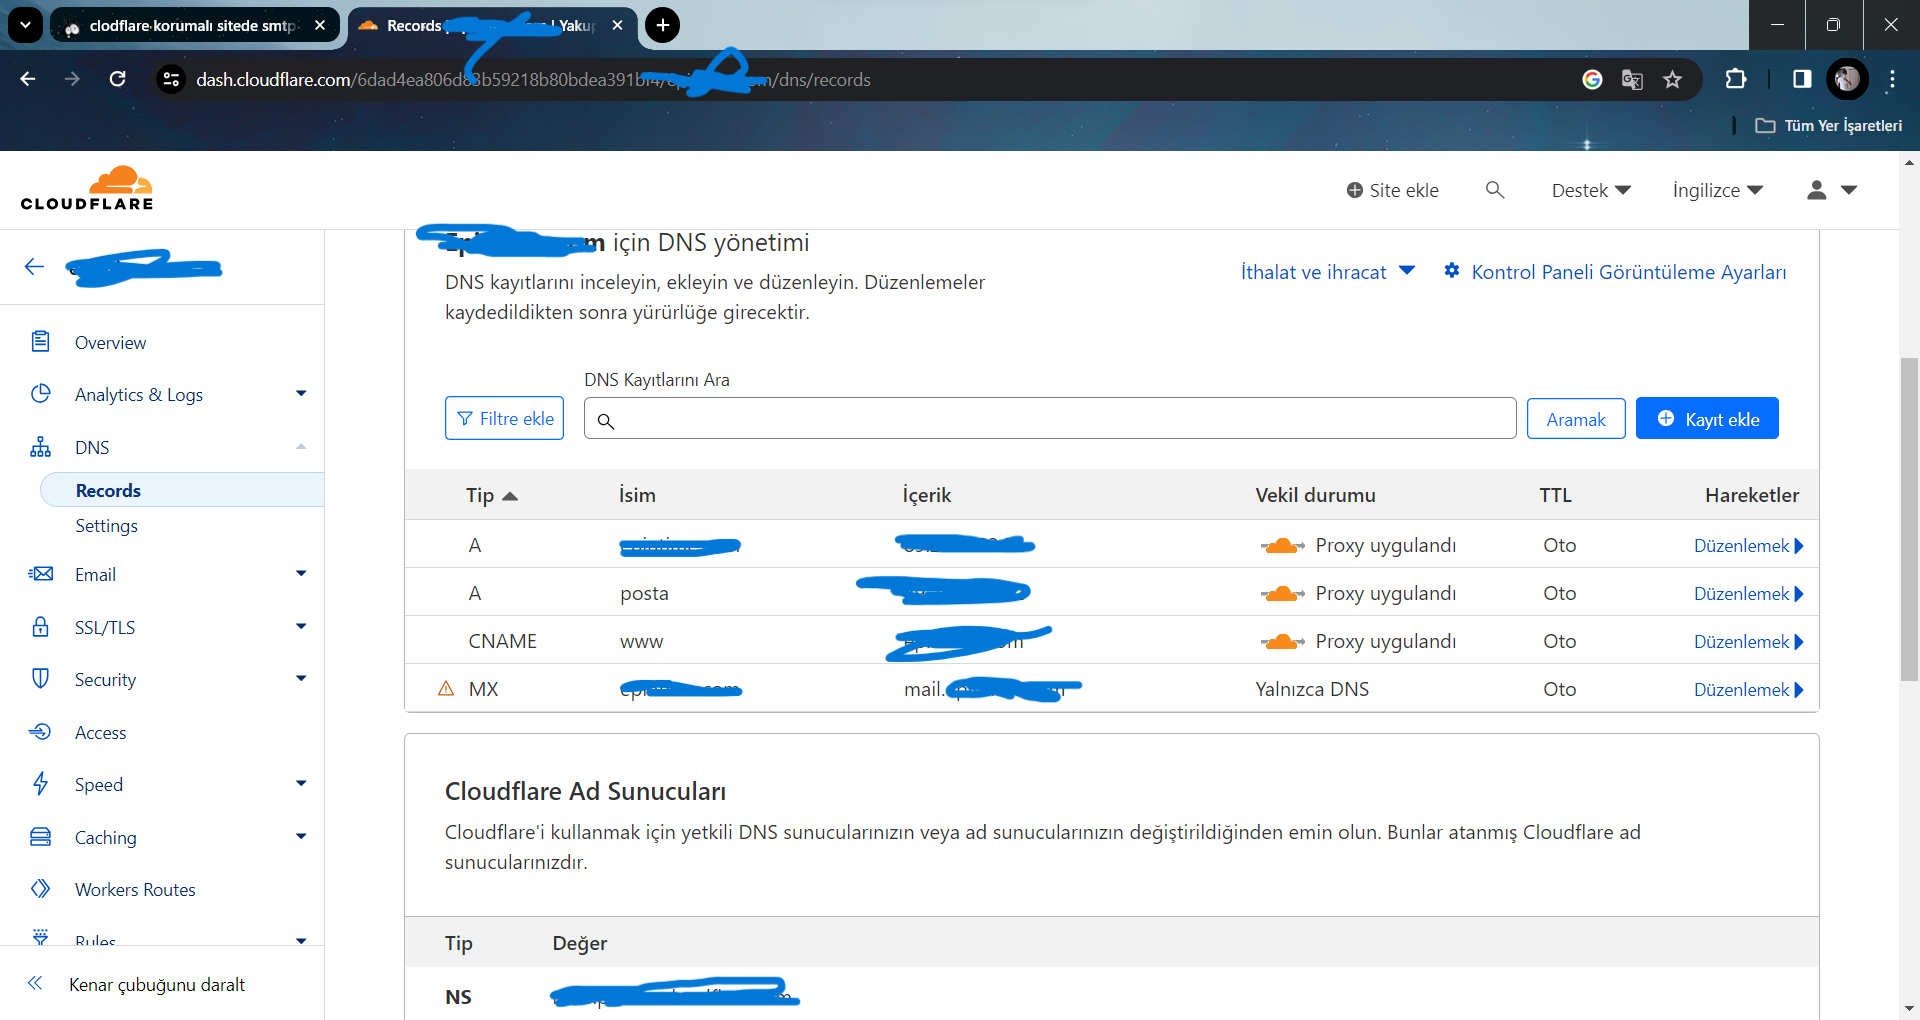The image size is (1920, 1020).
Task: Click the Workers Routes icon
Action: click(40, 889)
